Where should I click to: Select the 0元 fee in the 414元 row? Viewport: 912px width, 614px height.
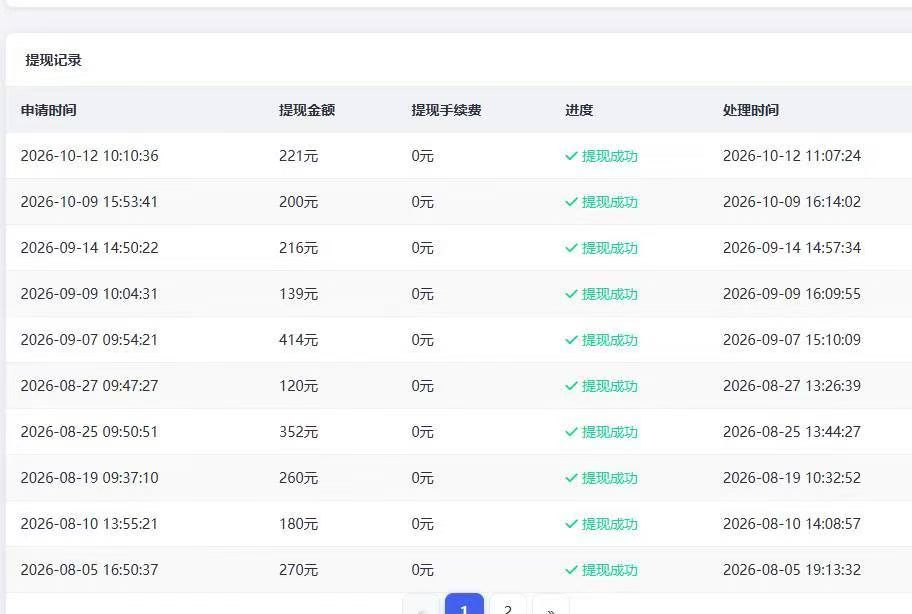[422, 340]
